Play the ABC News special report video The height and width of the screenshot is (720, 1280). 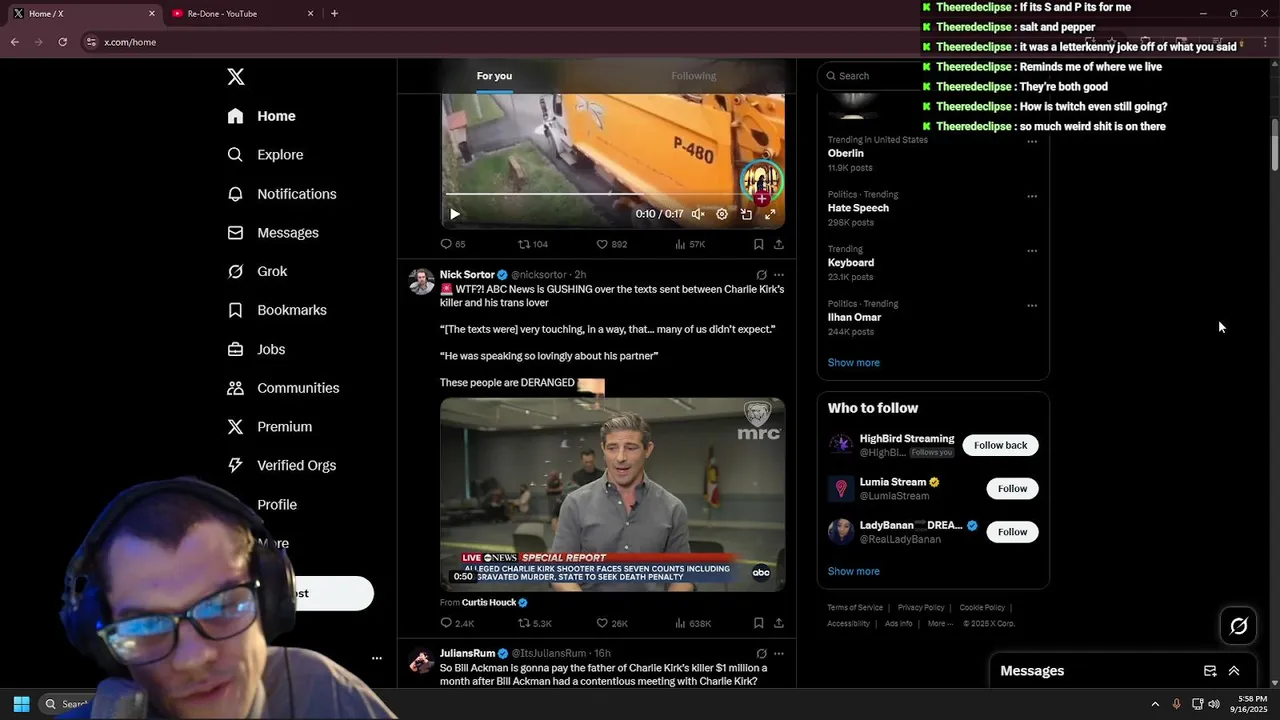coord(612,495)
